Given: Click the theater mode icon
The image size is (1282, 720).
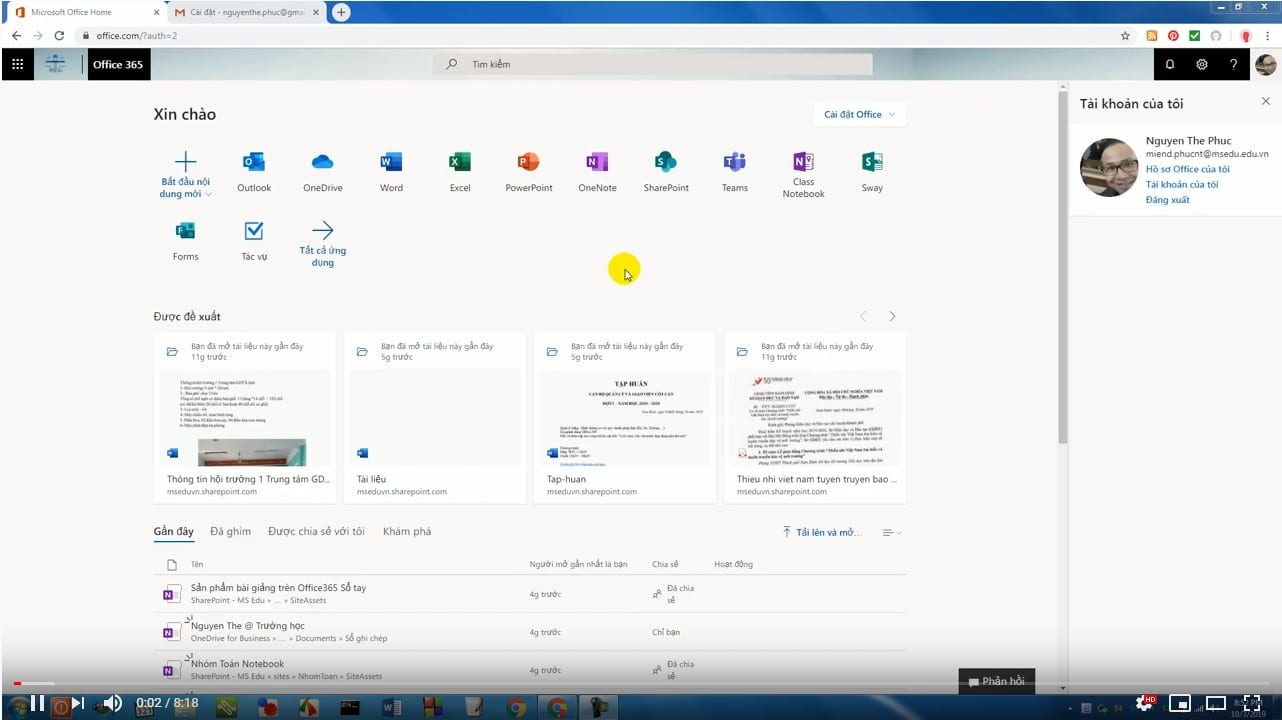Looking at the screenshot, I should (x=1215, y=703).
